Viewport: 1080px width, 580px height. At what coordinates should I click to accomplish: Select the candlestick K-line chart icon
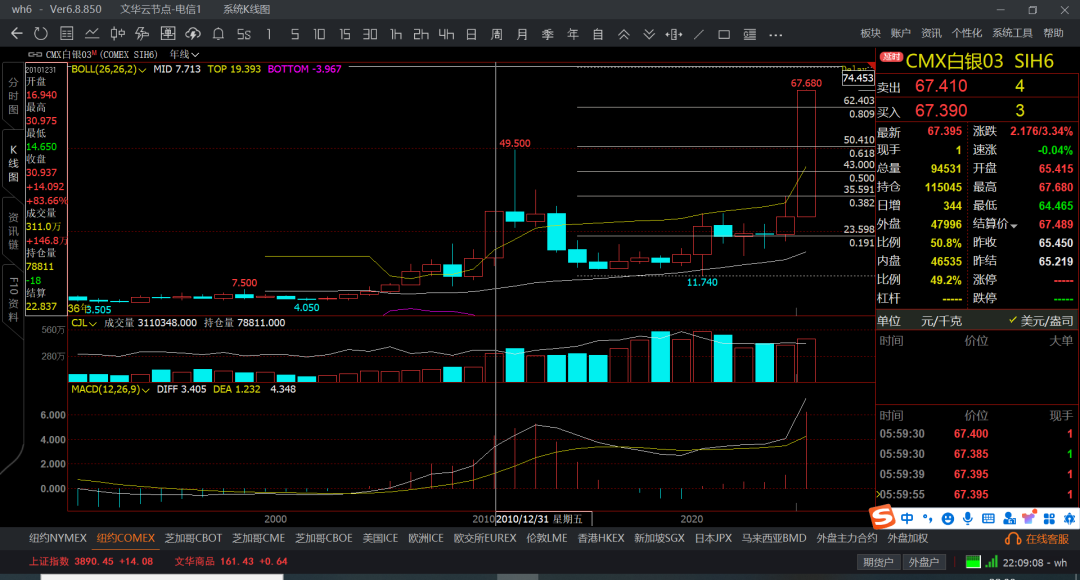point(117,34)
